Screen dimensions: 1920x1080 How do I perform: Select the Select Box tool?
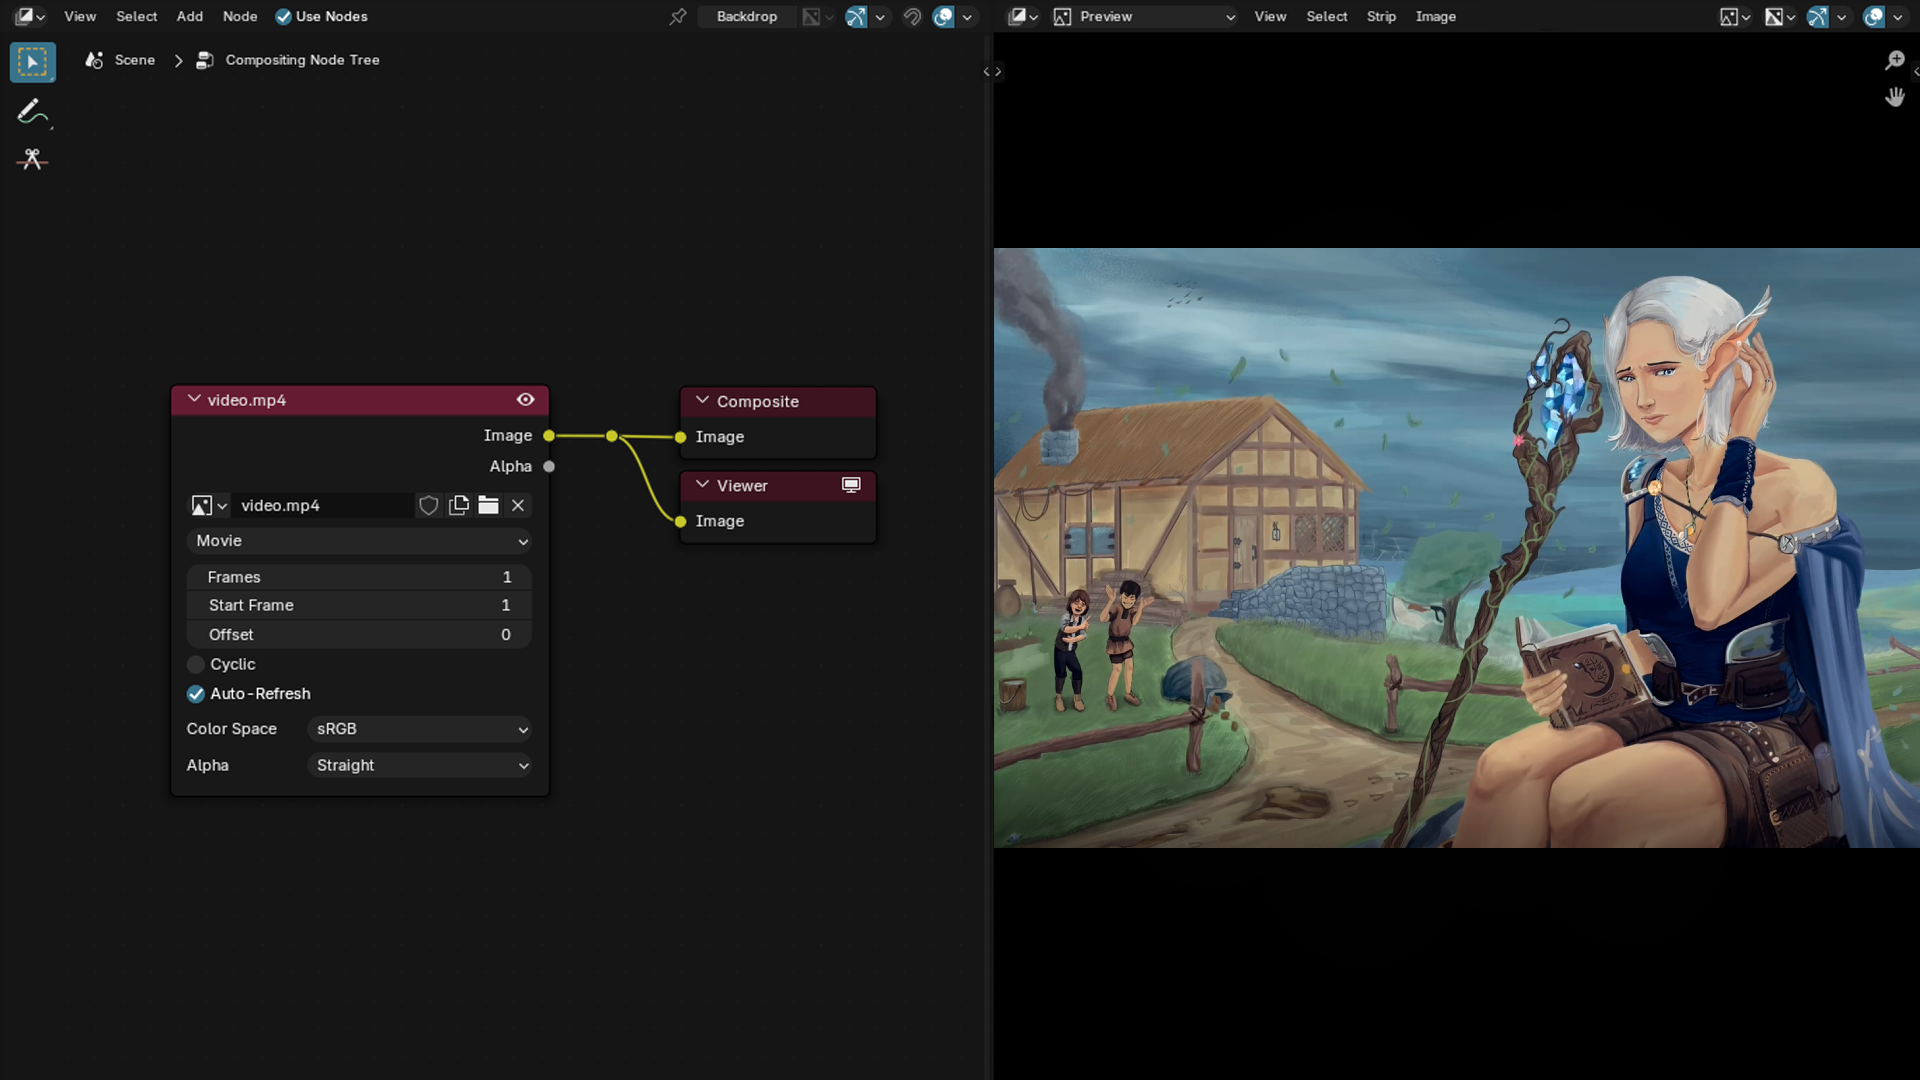pos(32,62)
